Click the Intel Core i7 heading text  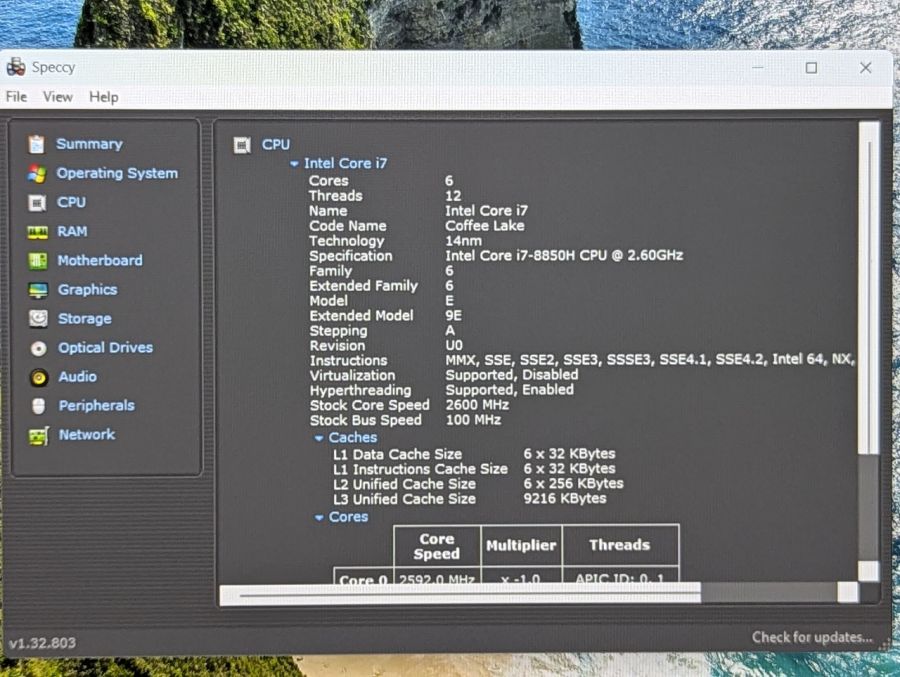click(346, 163)
